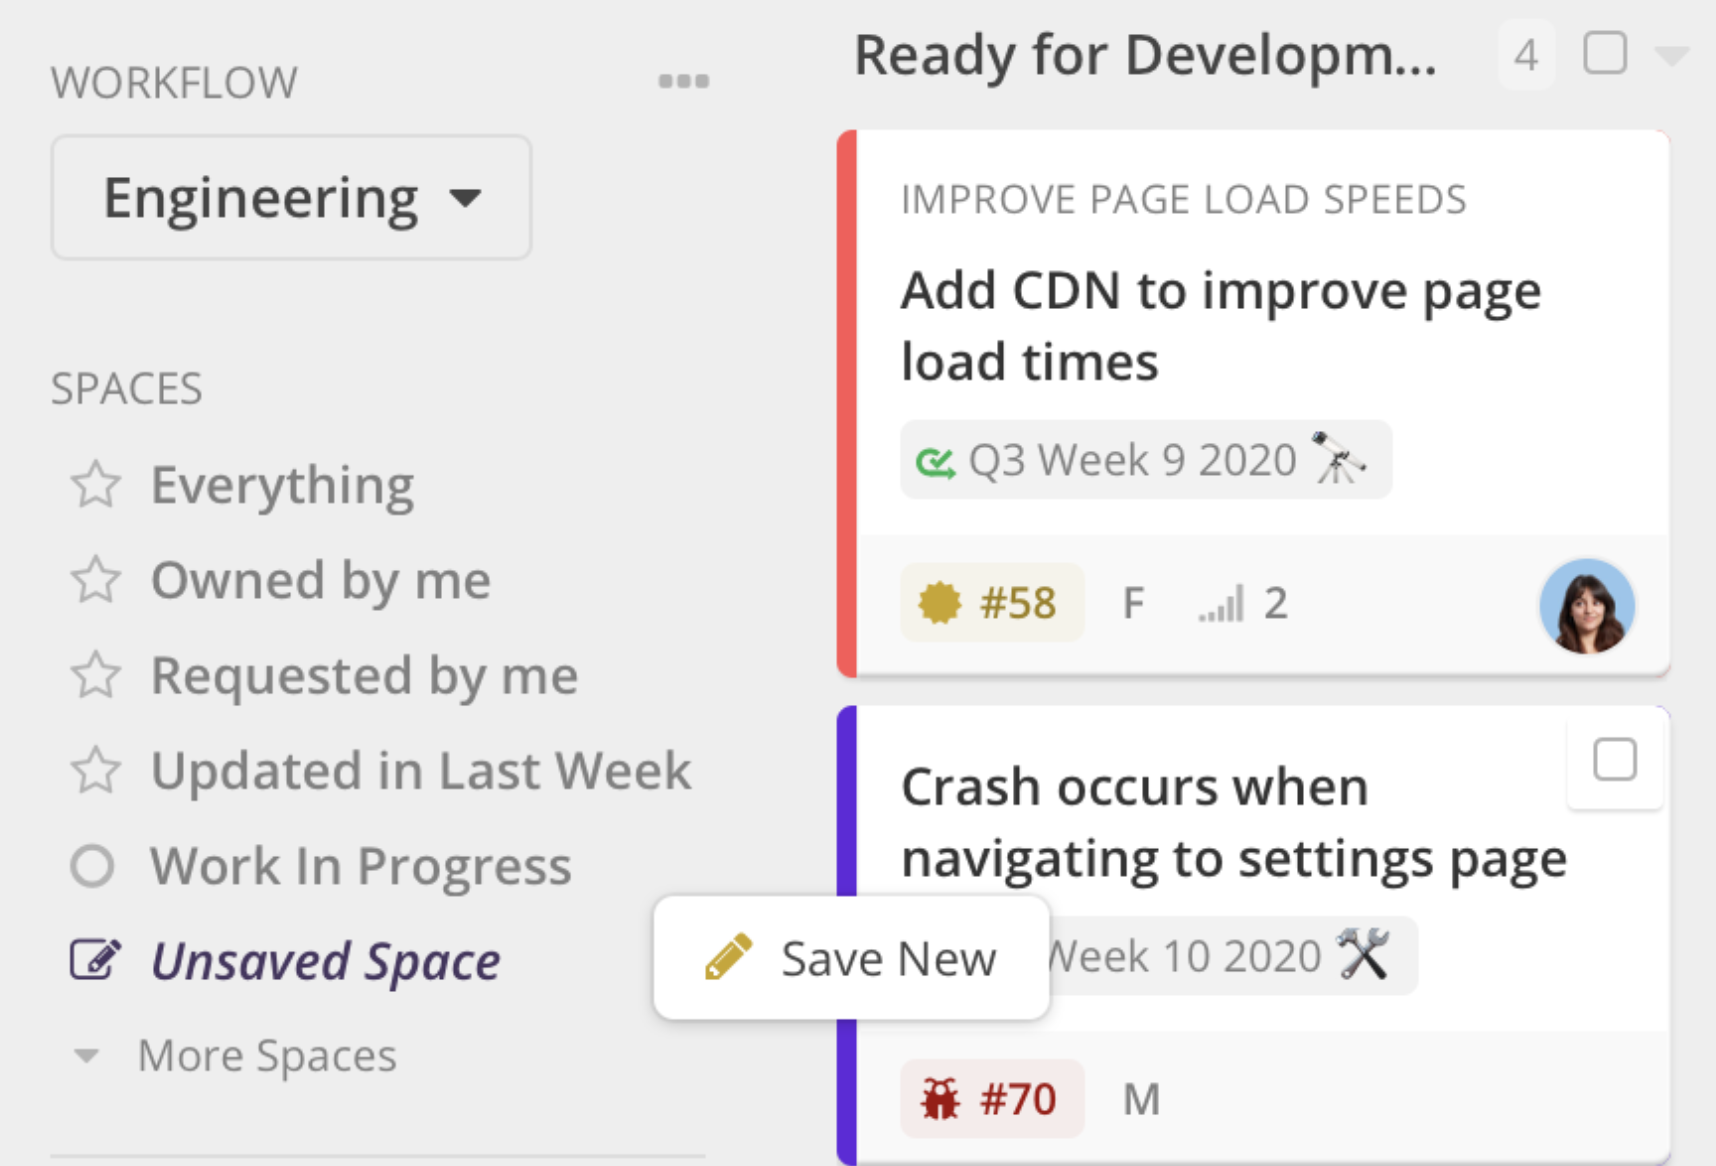This screenshot has height=1166, width=1716.
Task: Select the Unsaved Space item
Action: (x=325, y=961)
